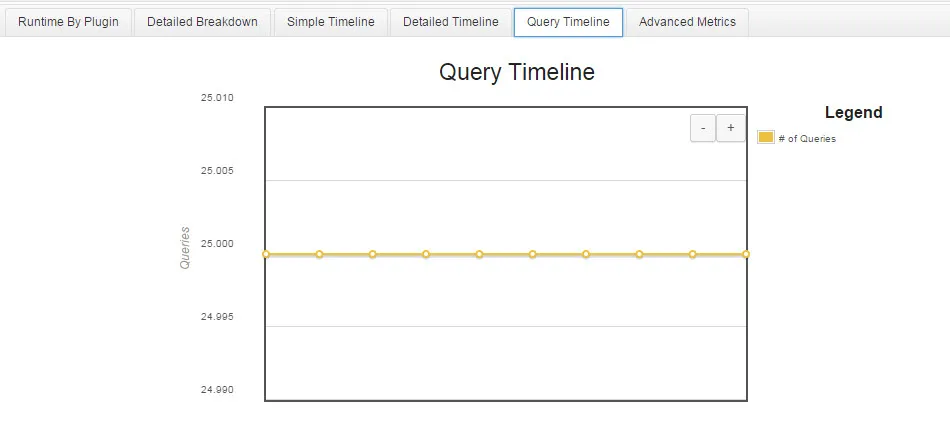
Task: Select the eighth data point on the line
Action: point(639,254)
